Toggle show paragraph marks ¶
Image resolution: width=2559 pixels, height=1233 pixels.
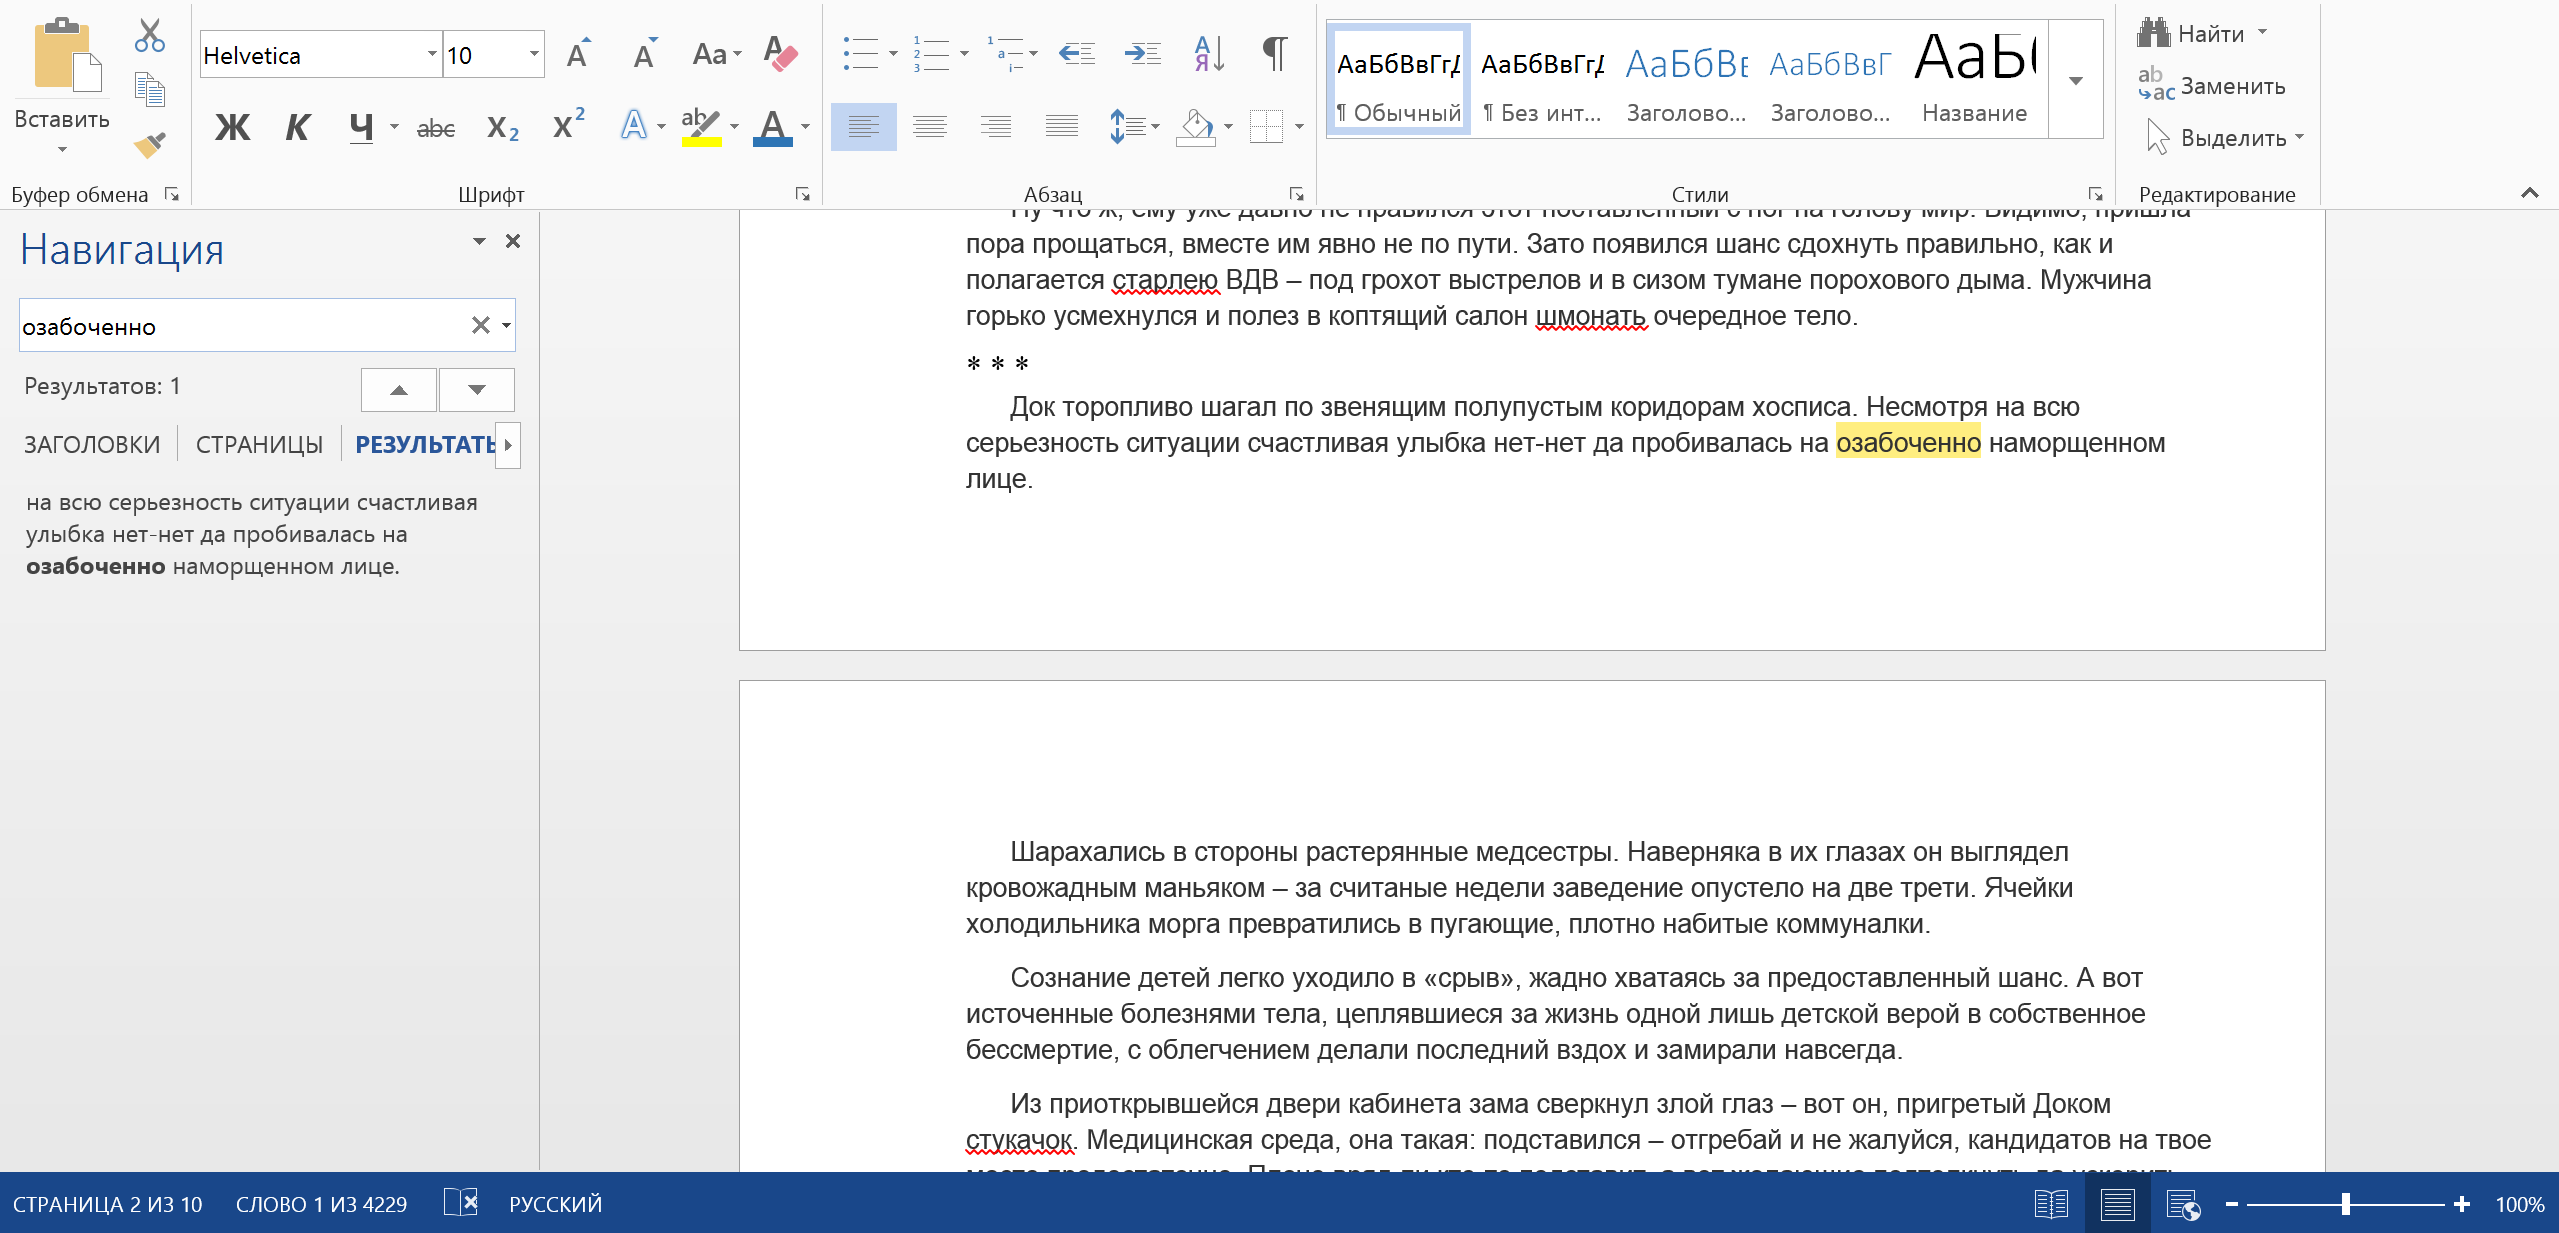click(1274, 54)
